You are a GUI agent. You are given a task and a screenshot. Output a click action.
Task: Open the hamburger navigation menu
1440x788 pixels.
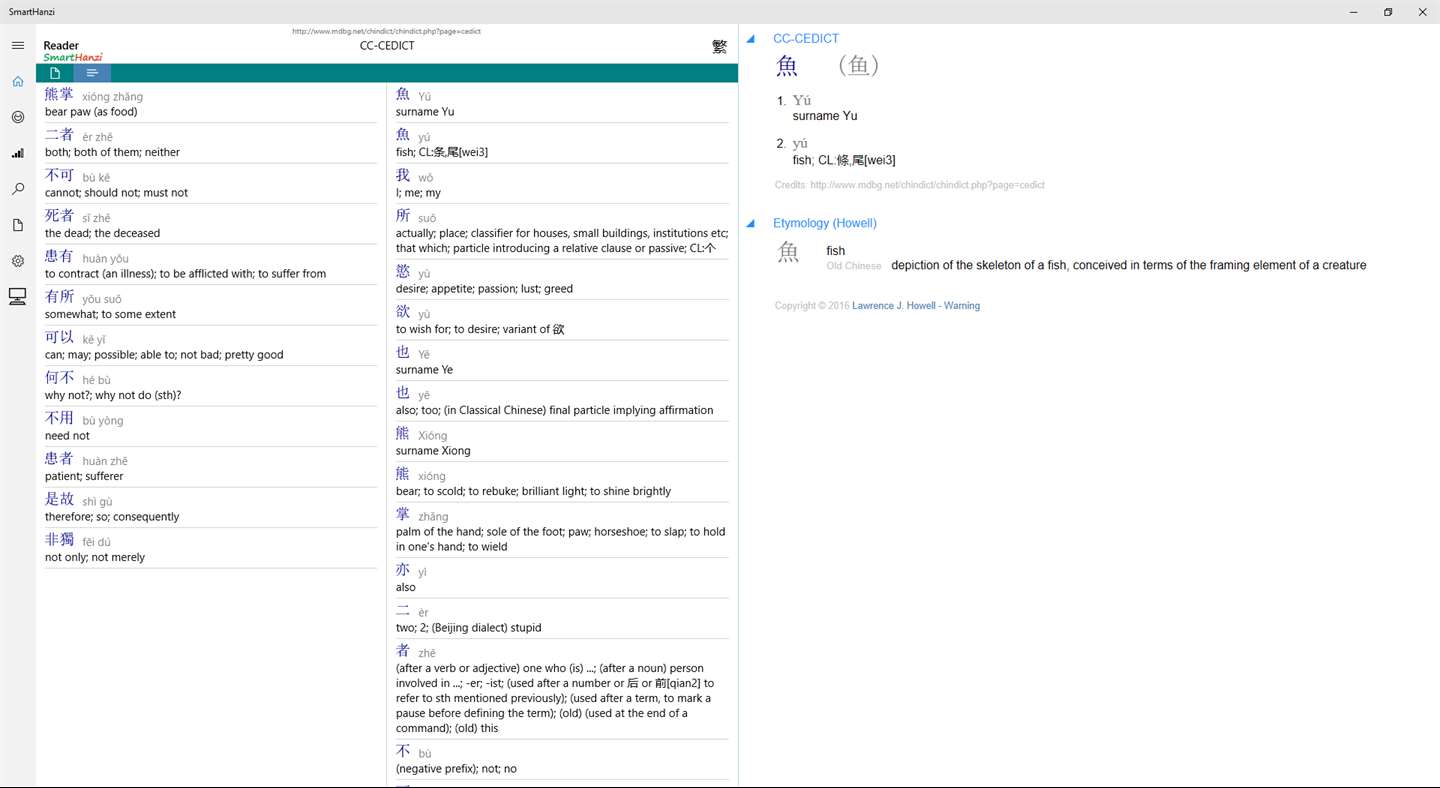pos(17,46)
